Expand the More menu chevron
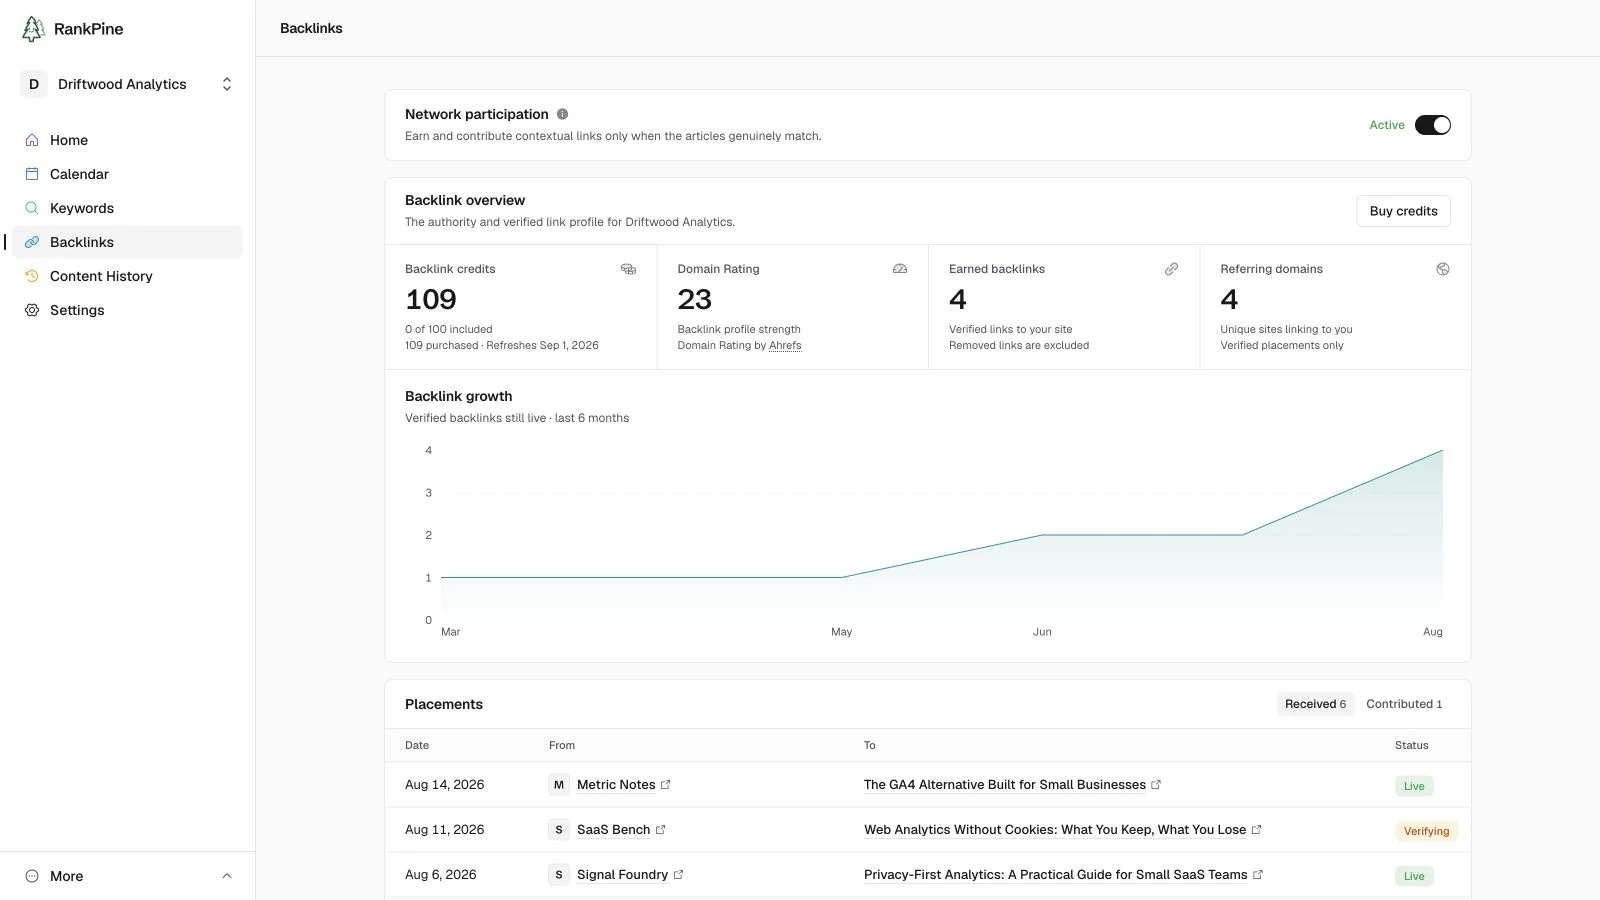This screenshot has height=900, width=1600. pyautogui.click(x=227, y=876)
